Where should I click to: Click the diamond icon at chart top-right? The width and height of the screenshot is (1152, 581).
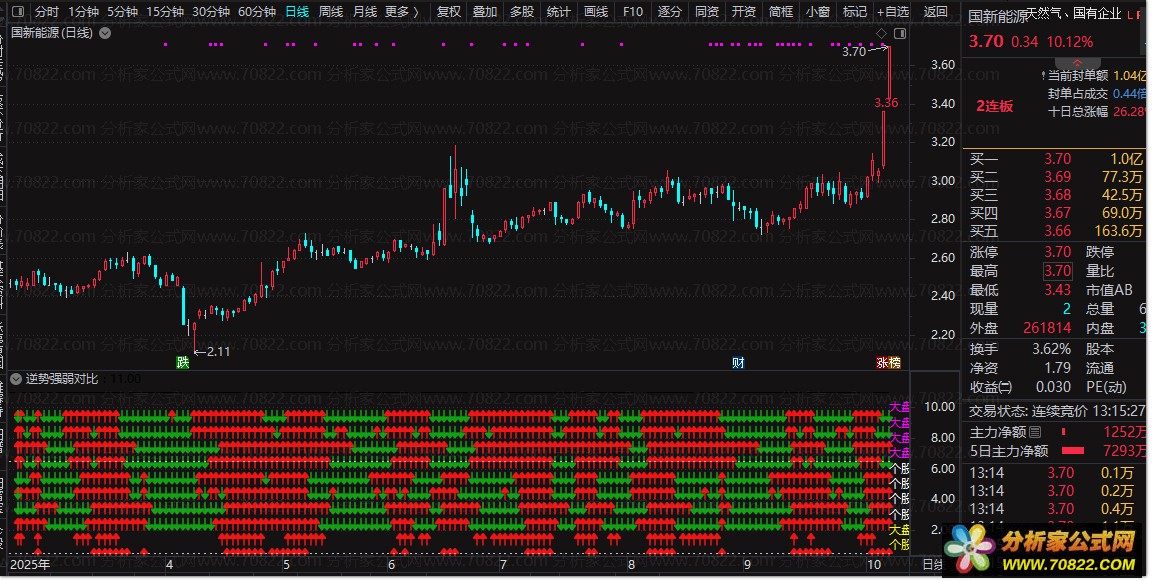(881, 34)
